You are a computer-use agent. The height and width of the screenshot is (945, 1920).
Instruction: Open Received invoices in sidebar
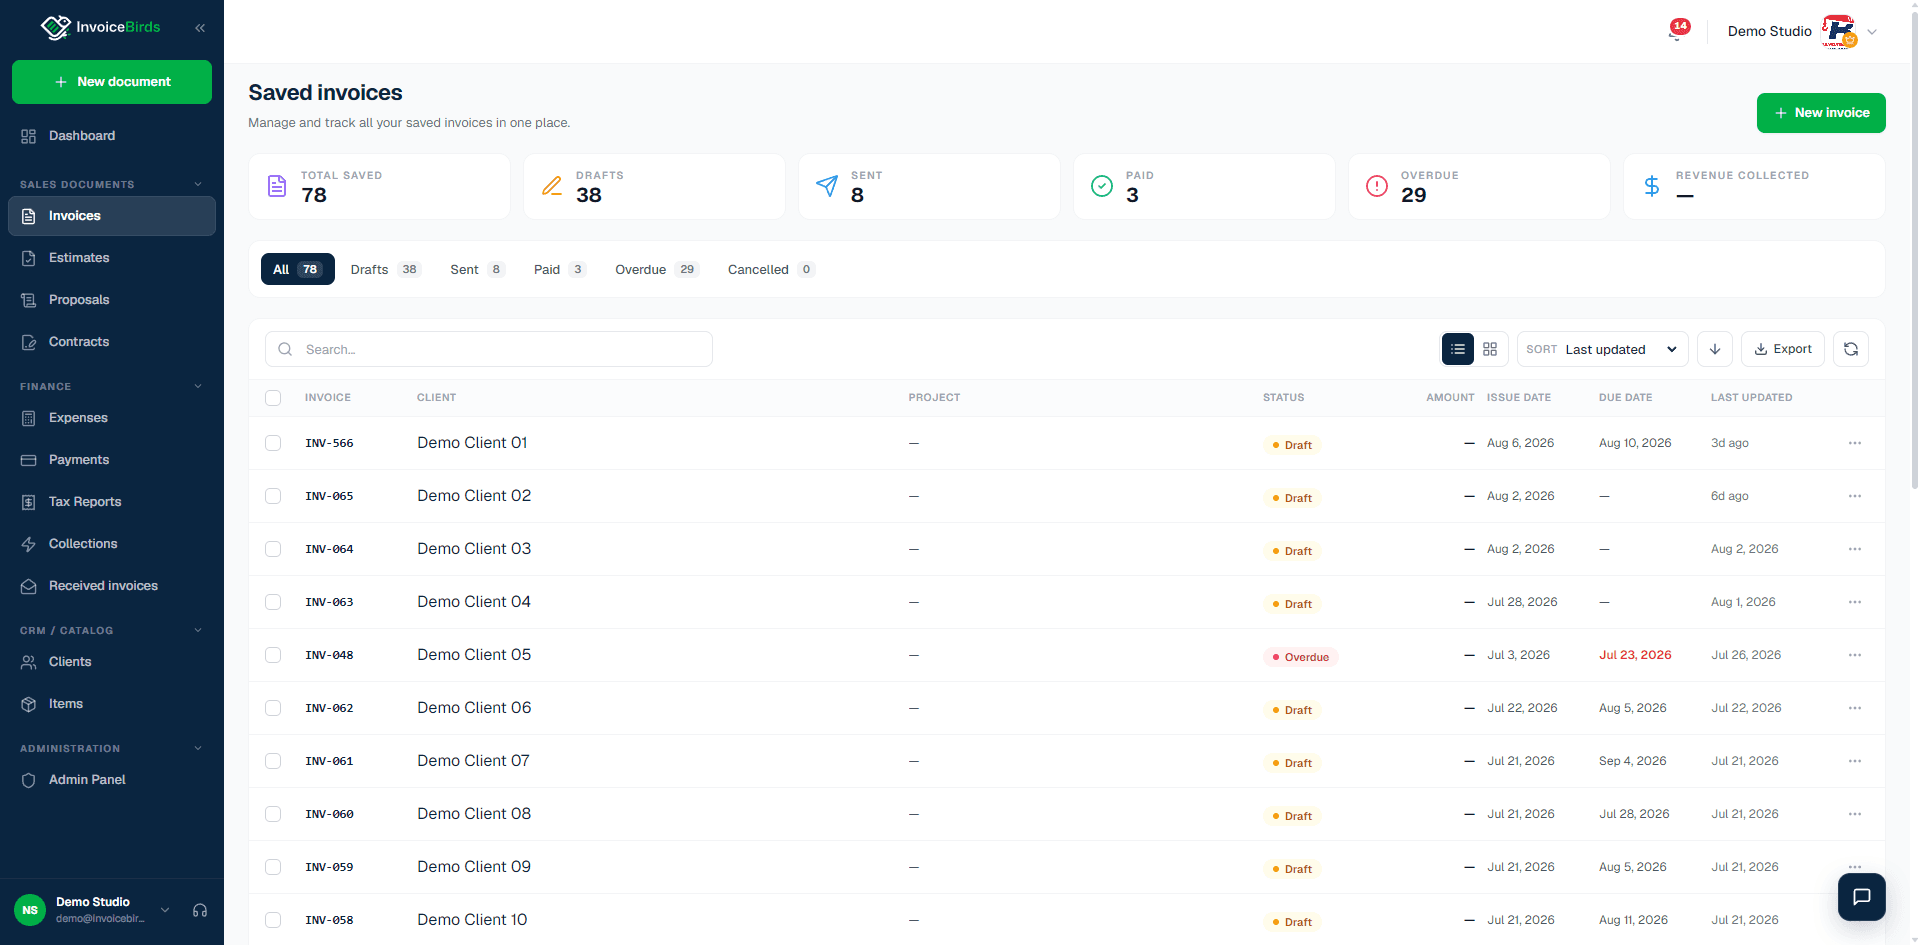(112, 586)
